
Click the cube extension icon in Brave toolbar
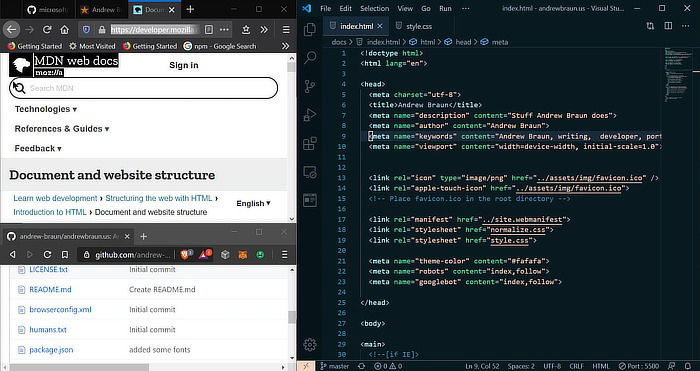225,254
